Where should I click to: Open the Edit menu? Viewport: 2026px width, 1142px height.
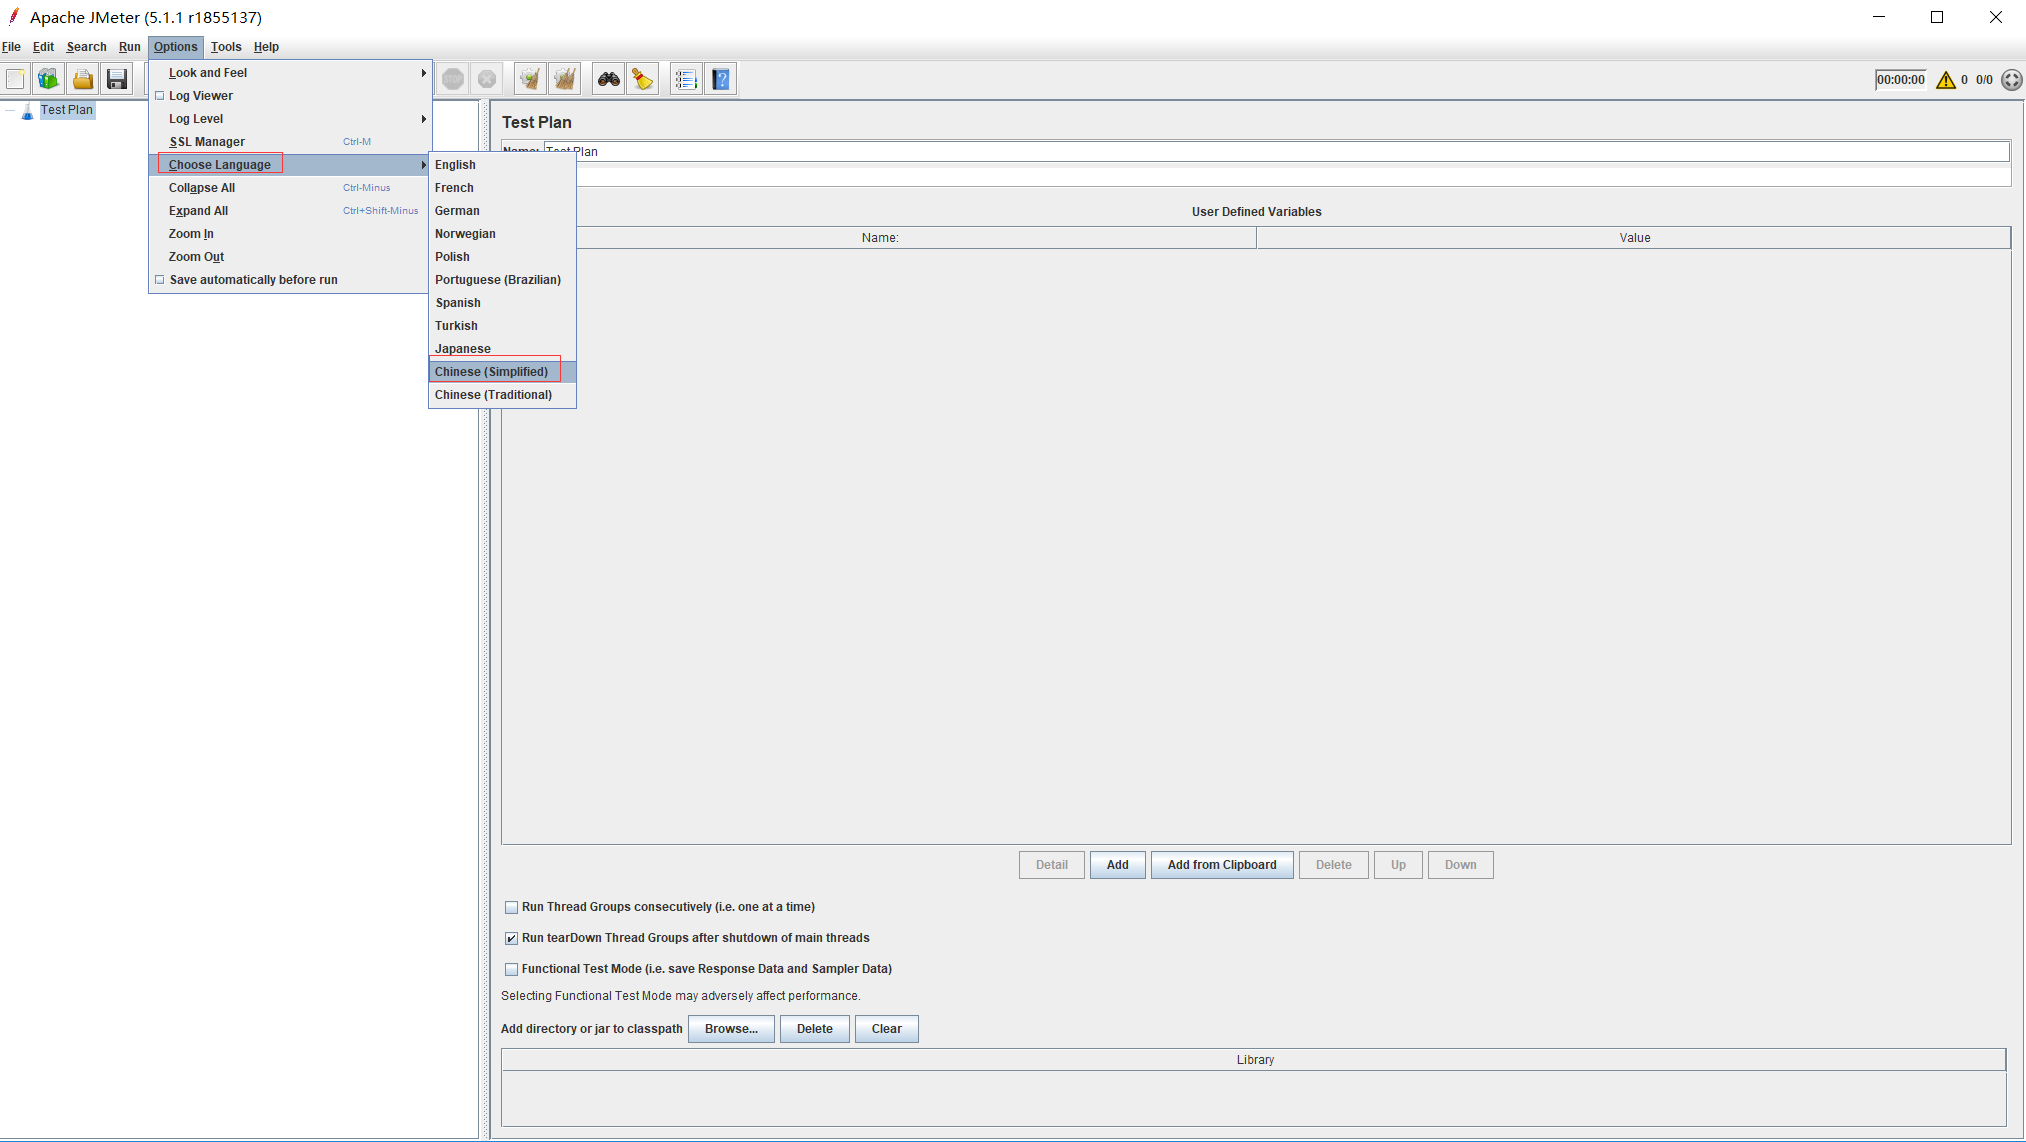[43, 47]
